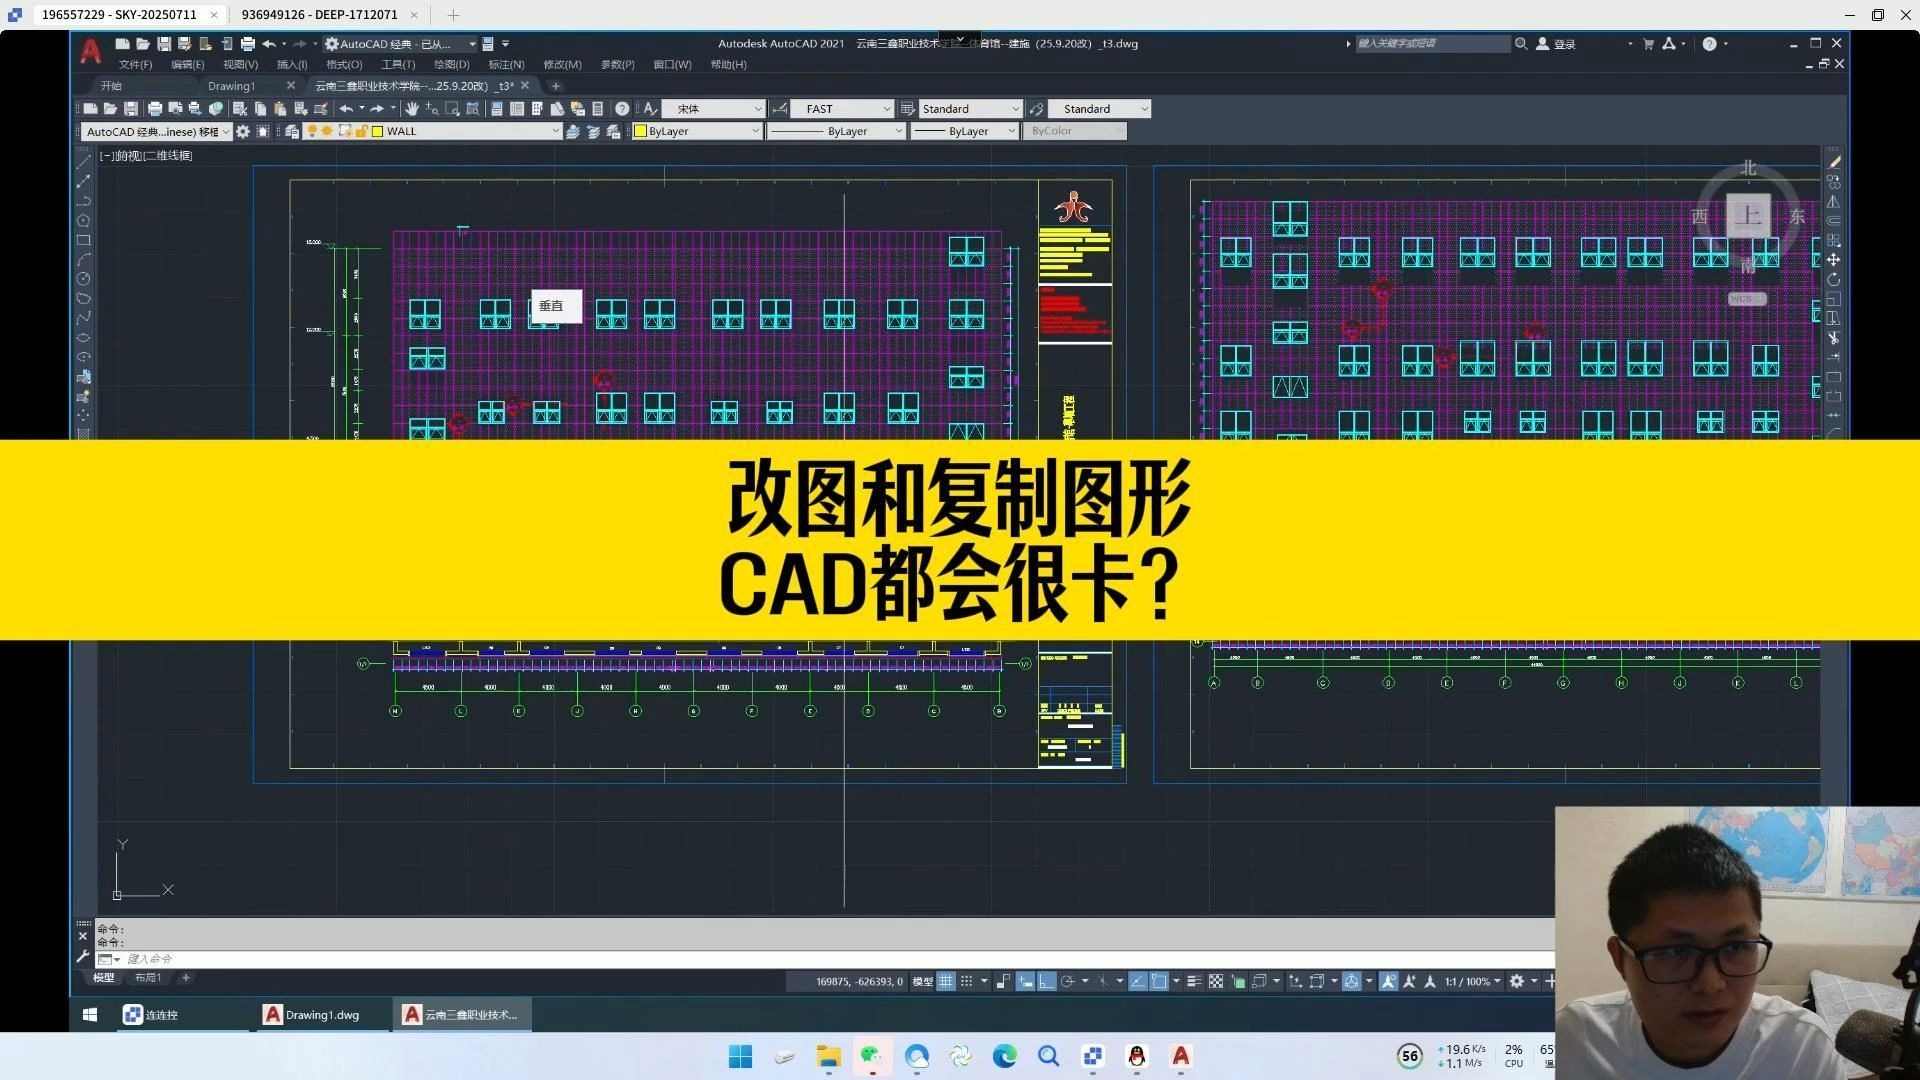Click the 布局1 layout button
This screenshot has width=1920, height=1080.
coord(148,977)
